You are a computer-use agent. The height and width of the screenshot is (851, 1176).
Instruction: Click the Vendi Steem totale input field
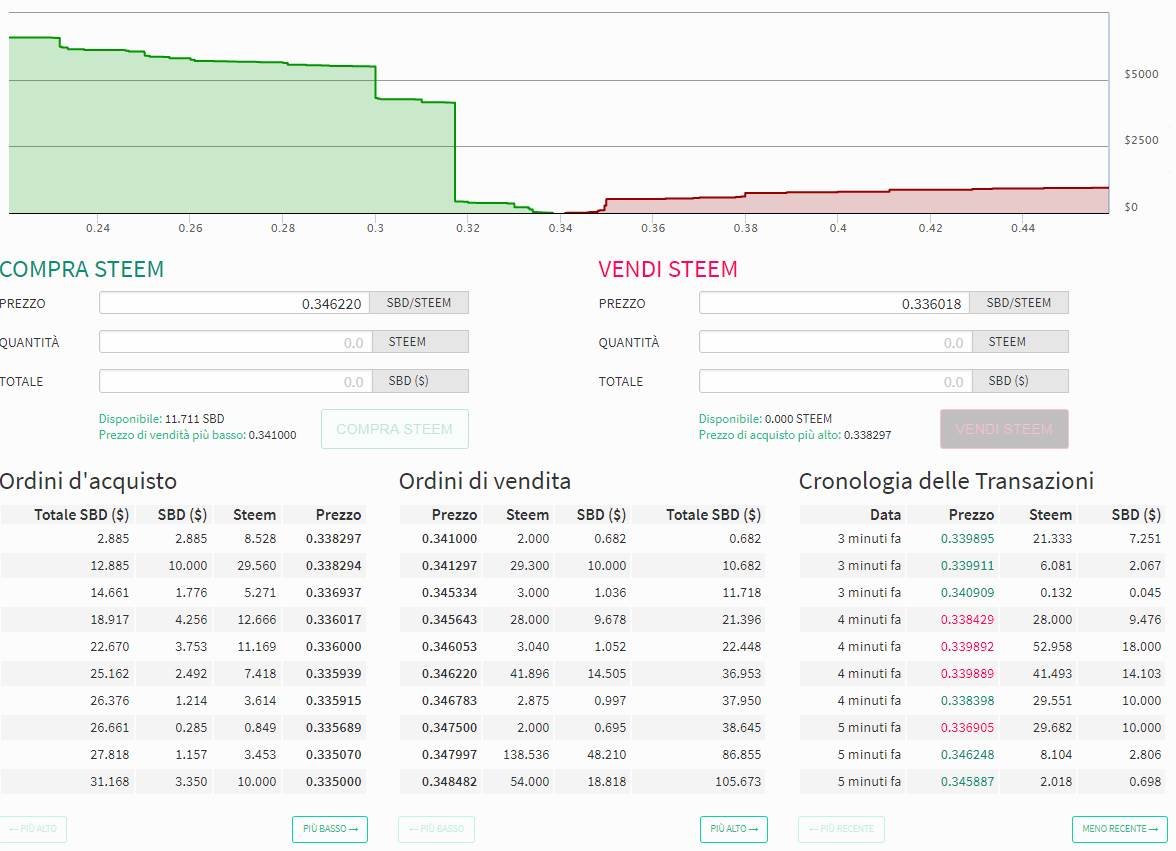(836, 381)
